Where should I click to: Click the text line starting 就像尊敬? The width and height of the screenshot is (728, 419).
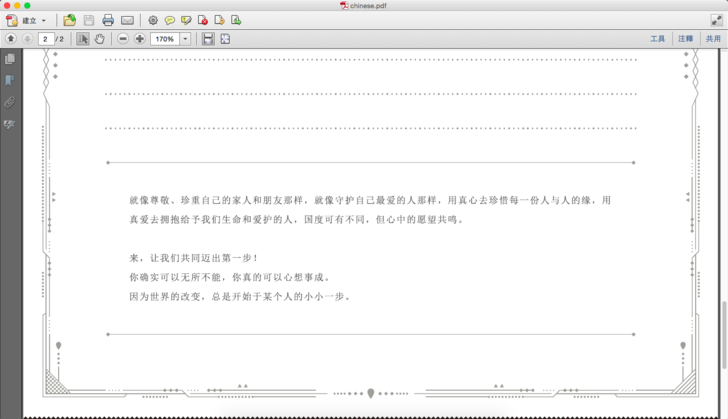point(370,200)
